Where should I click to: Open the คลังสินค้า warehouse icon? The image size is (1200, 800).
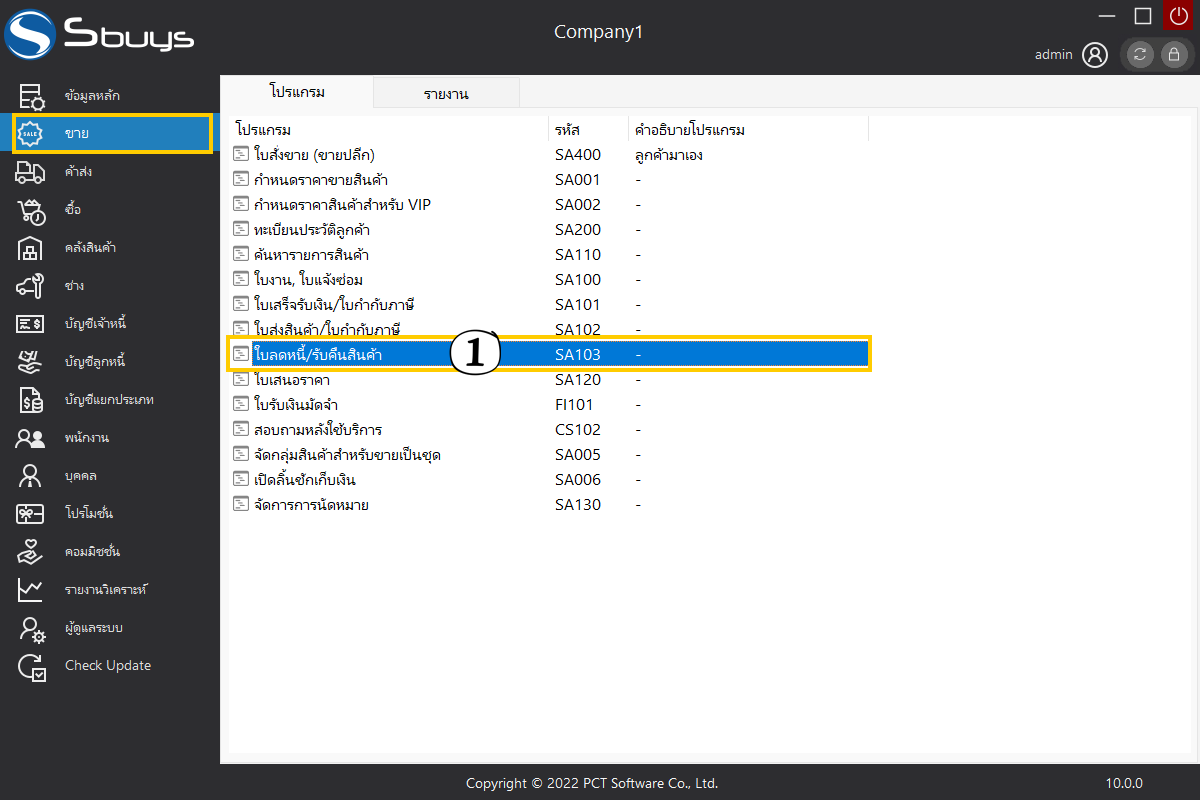point(31,248)
